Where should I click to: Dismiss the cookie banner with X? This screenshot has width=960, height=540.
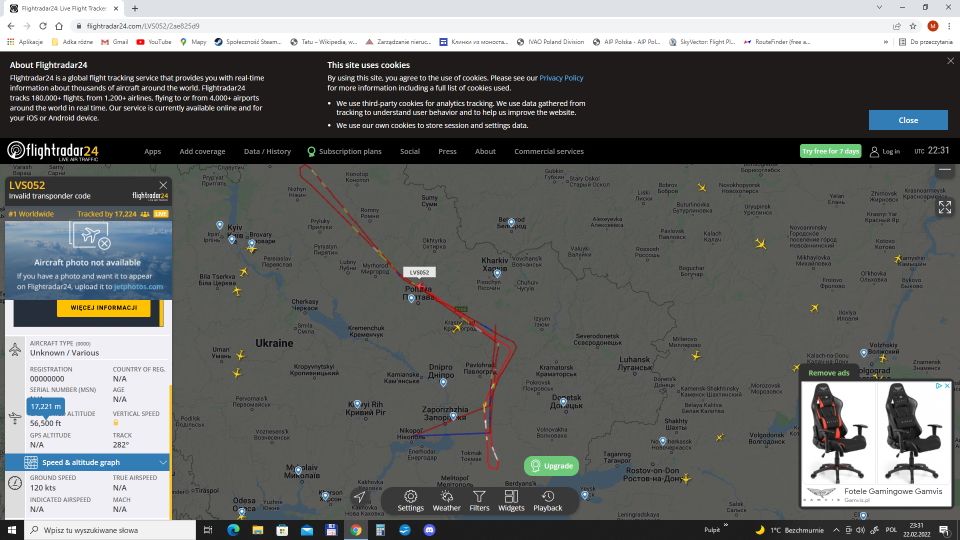[950, 61]
